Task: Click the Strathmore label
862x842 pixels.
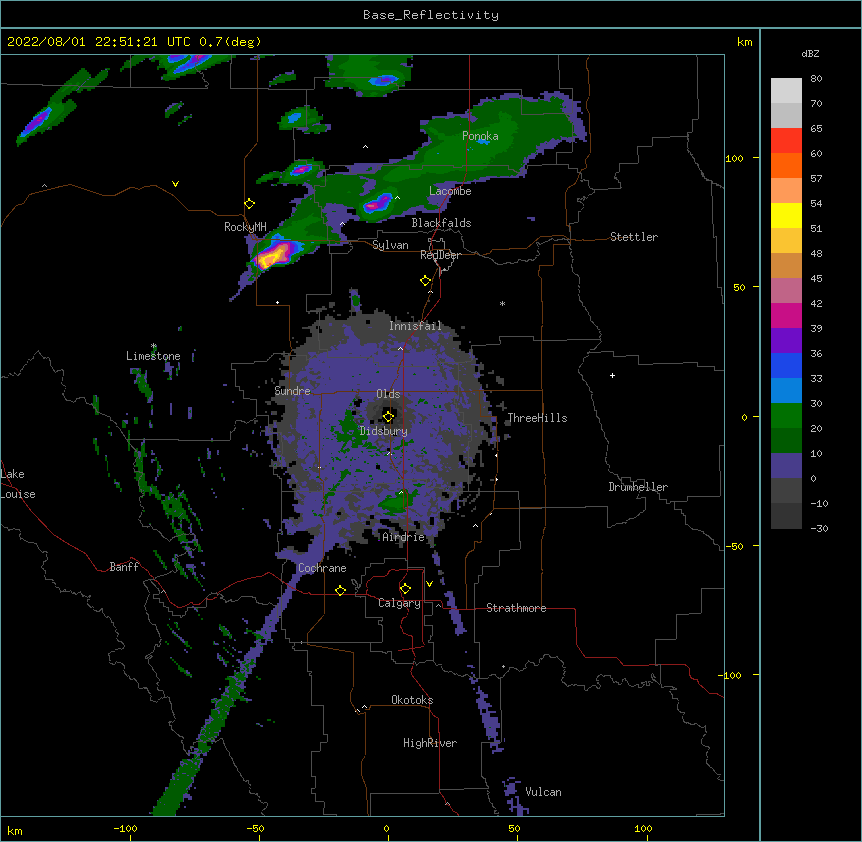Action: [516, 608]
